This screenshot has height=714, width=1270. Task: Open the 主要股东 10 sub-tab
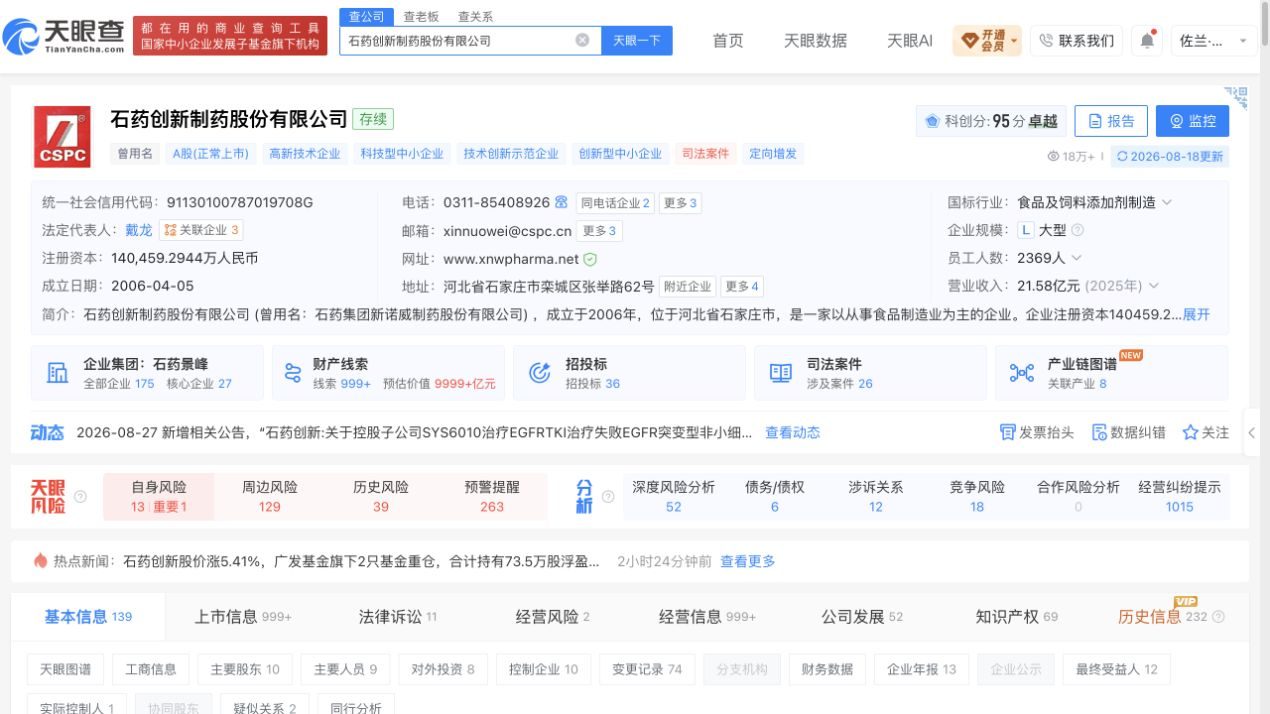245,669
